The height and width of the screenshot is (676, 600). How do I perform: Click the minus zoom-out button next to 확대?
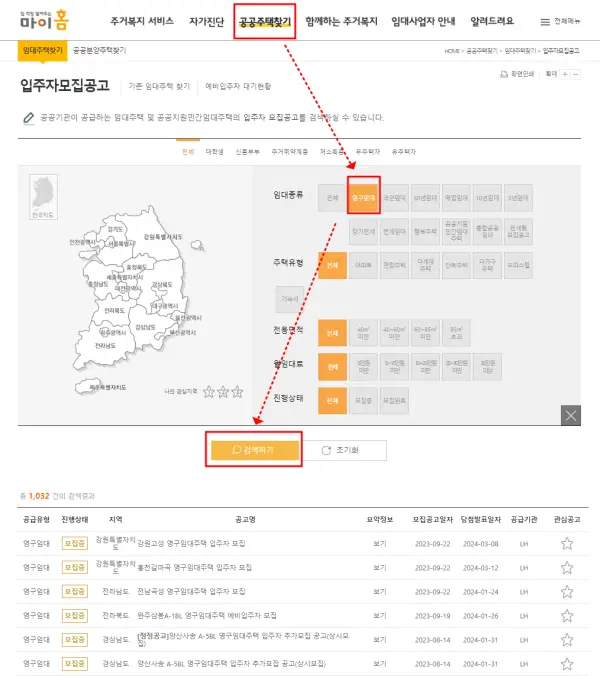click(x=575, y=74)
